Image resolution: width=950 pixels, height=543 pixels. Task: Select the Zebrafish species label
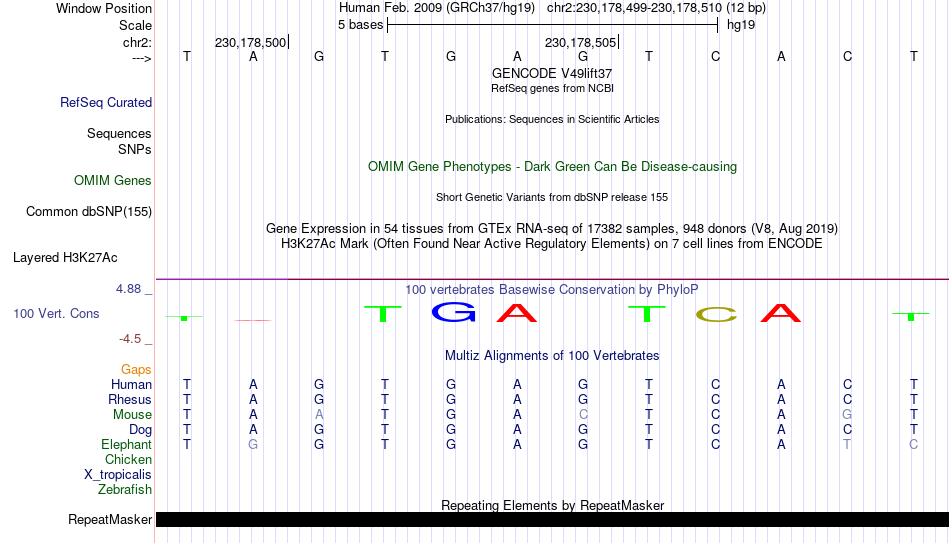tap(125, 490)
